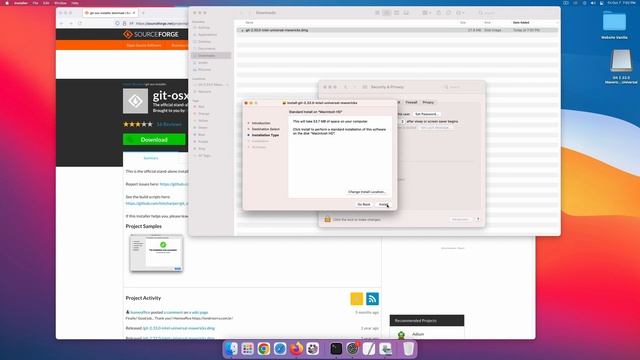Open Firefox from the Dock
The height and width of the screenshot is (360, 640).
click(x=296, y=349)
